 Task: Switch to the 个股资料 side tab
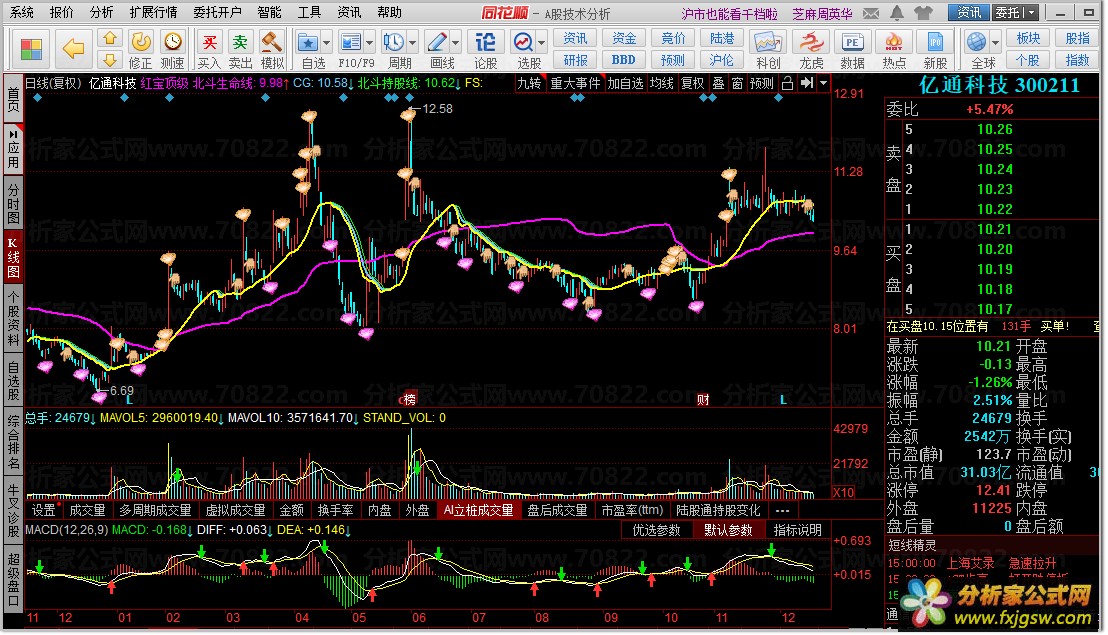(x=13, y=319)
